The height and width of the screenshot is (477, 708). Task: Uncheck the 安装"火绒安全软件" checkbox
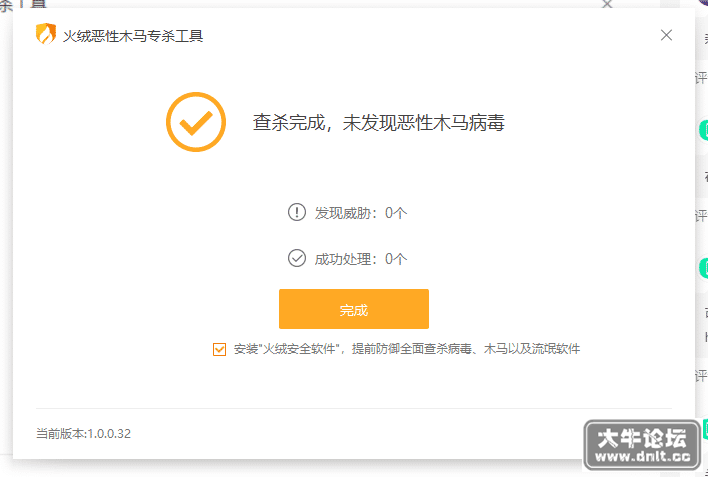pos(219,349)
